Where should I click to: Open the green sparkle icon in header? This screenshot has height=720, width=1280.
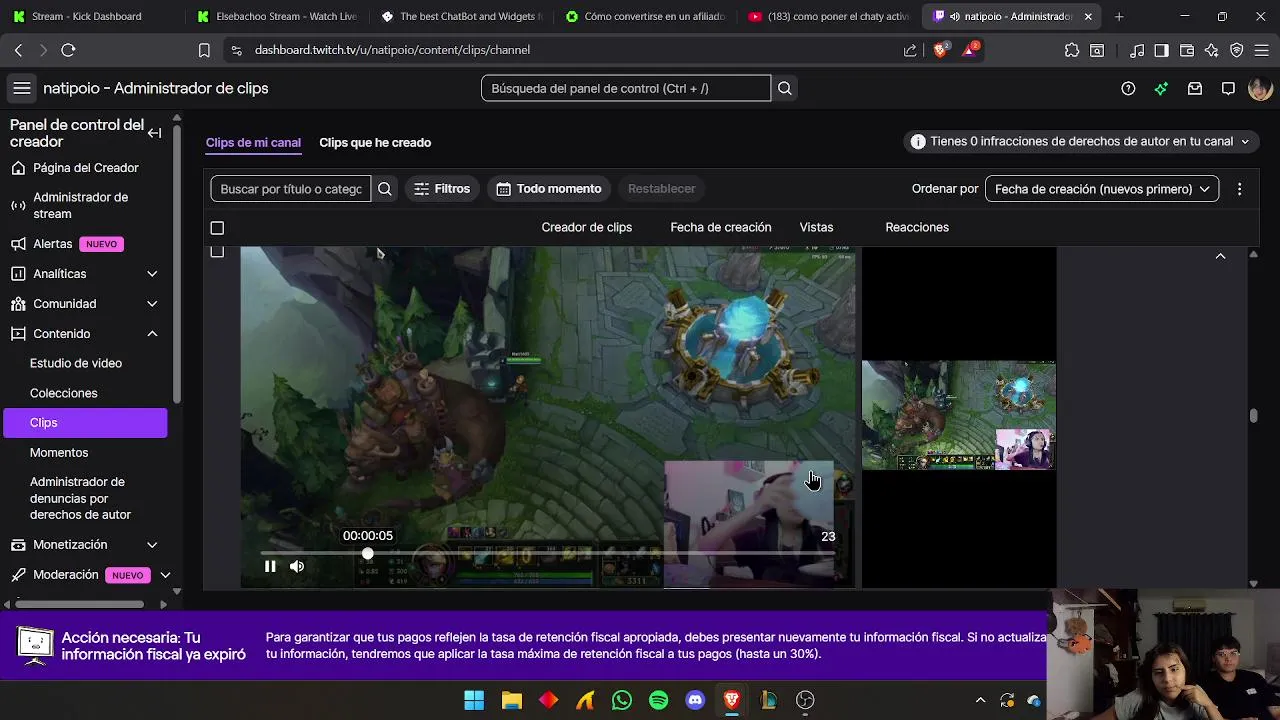(1161, 88)
